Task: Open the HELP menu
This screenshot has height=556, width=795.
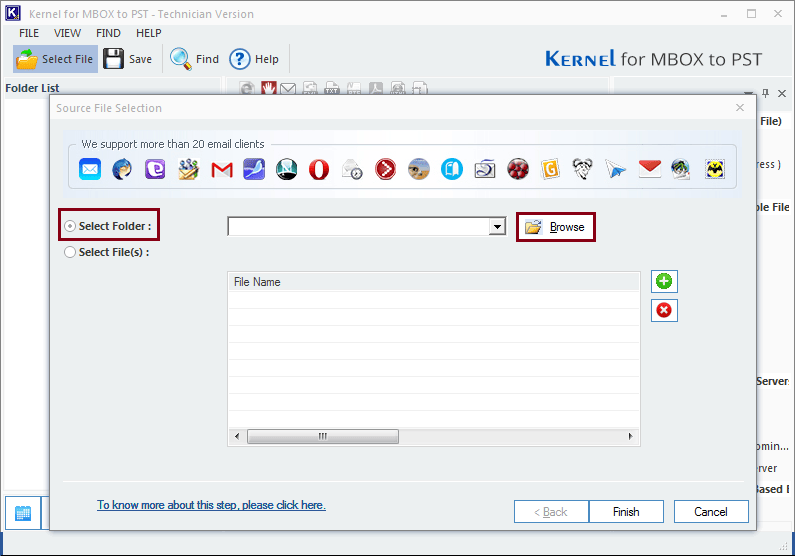Action: 149,33
